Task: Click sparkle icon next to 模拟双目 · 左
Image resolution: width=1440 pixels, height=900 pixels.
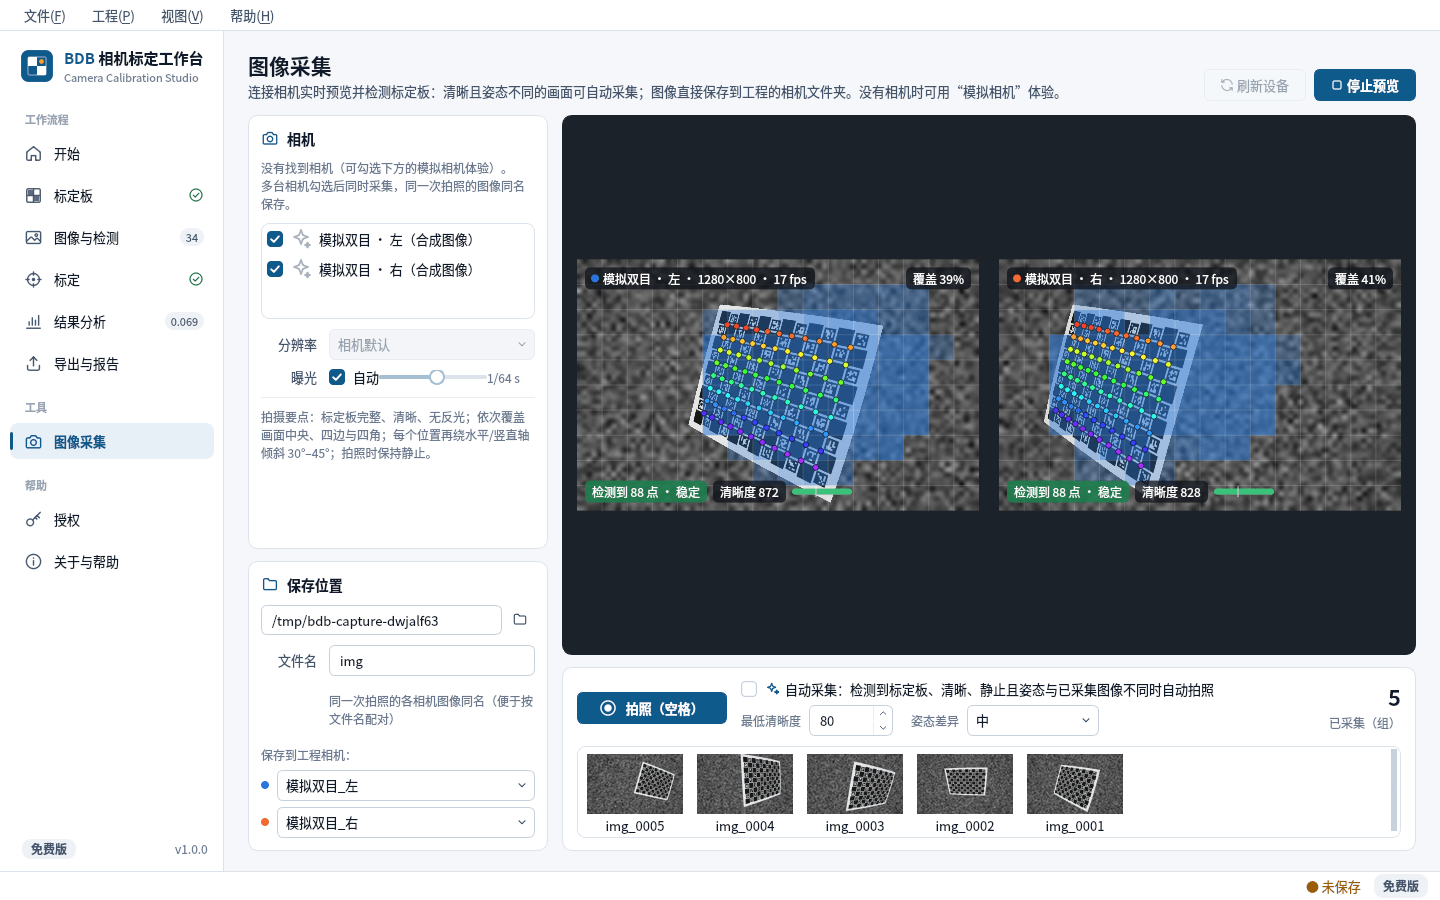Action: click(301, 239)
